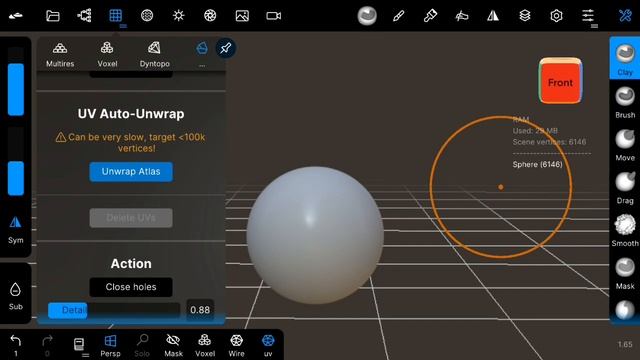Open the Misc topology tab icon

202,49
